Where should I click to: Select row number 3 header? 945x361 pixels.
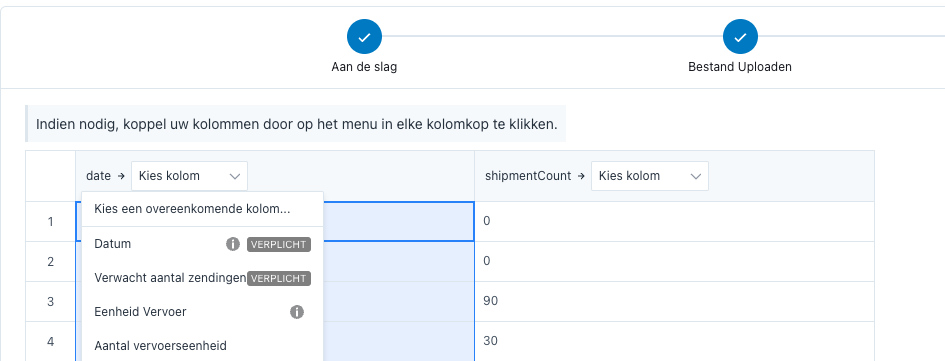51,301
